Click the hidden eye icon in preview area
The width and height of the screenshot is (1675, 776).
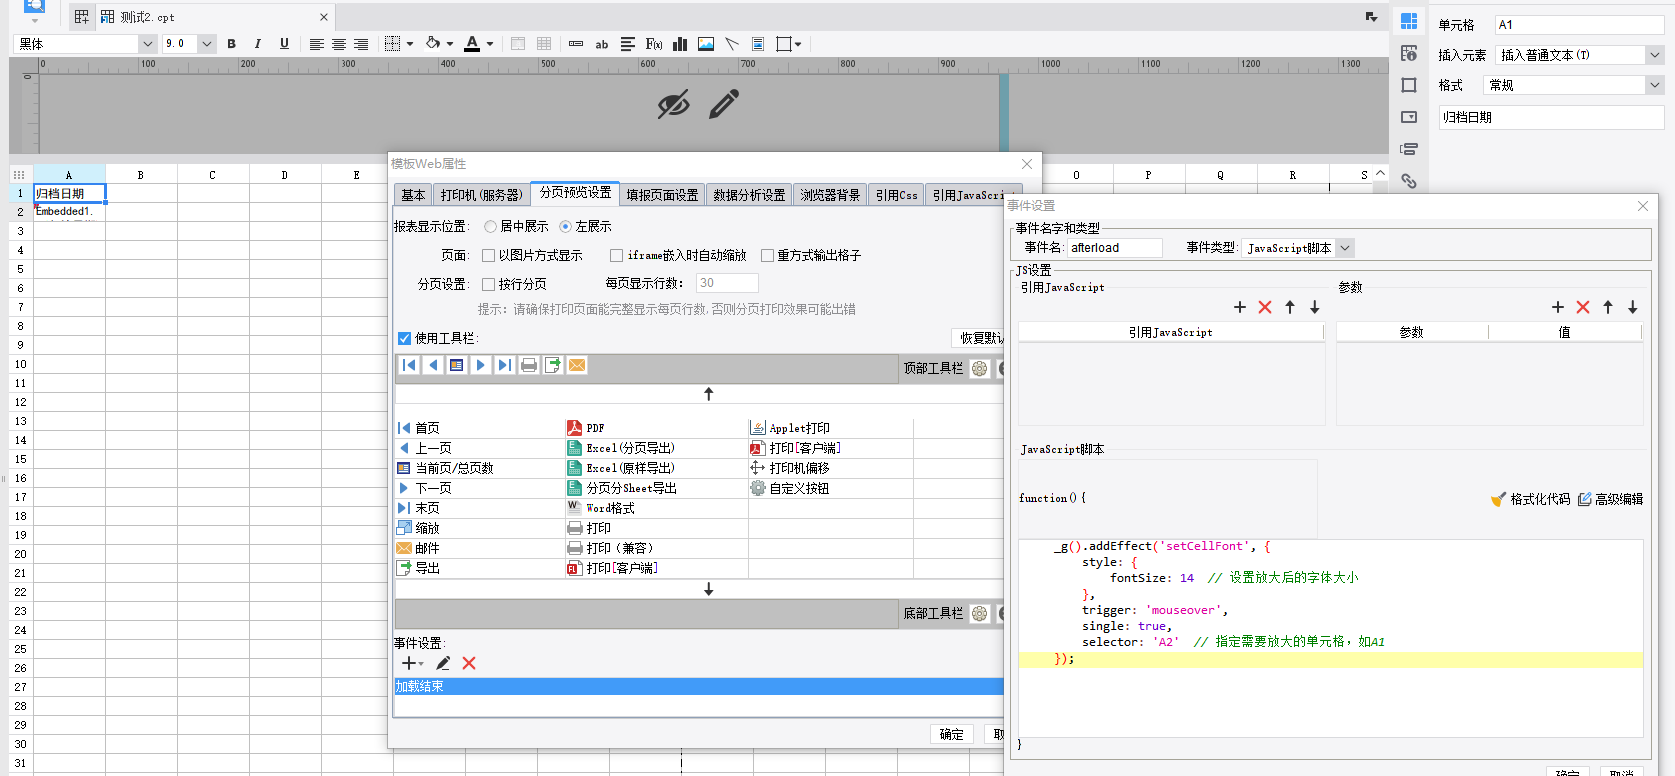coord(673,104)
